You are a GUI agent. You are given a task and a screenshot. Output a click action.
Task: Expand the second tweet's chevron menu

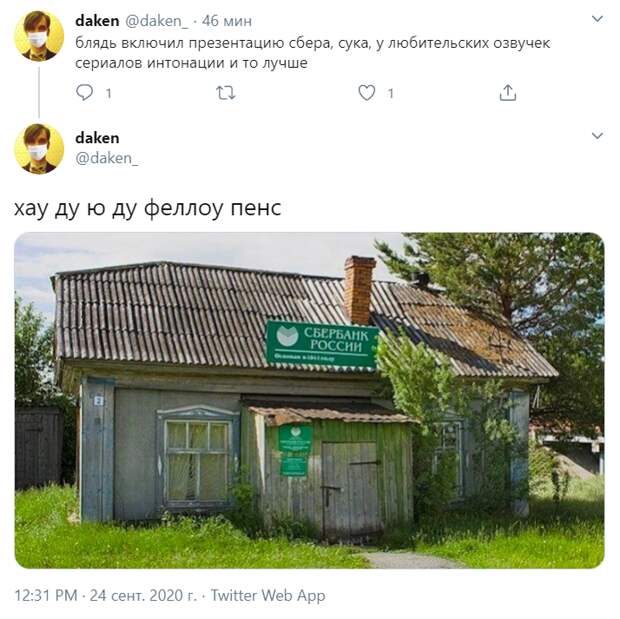pos(597,136)
